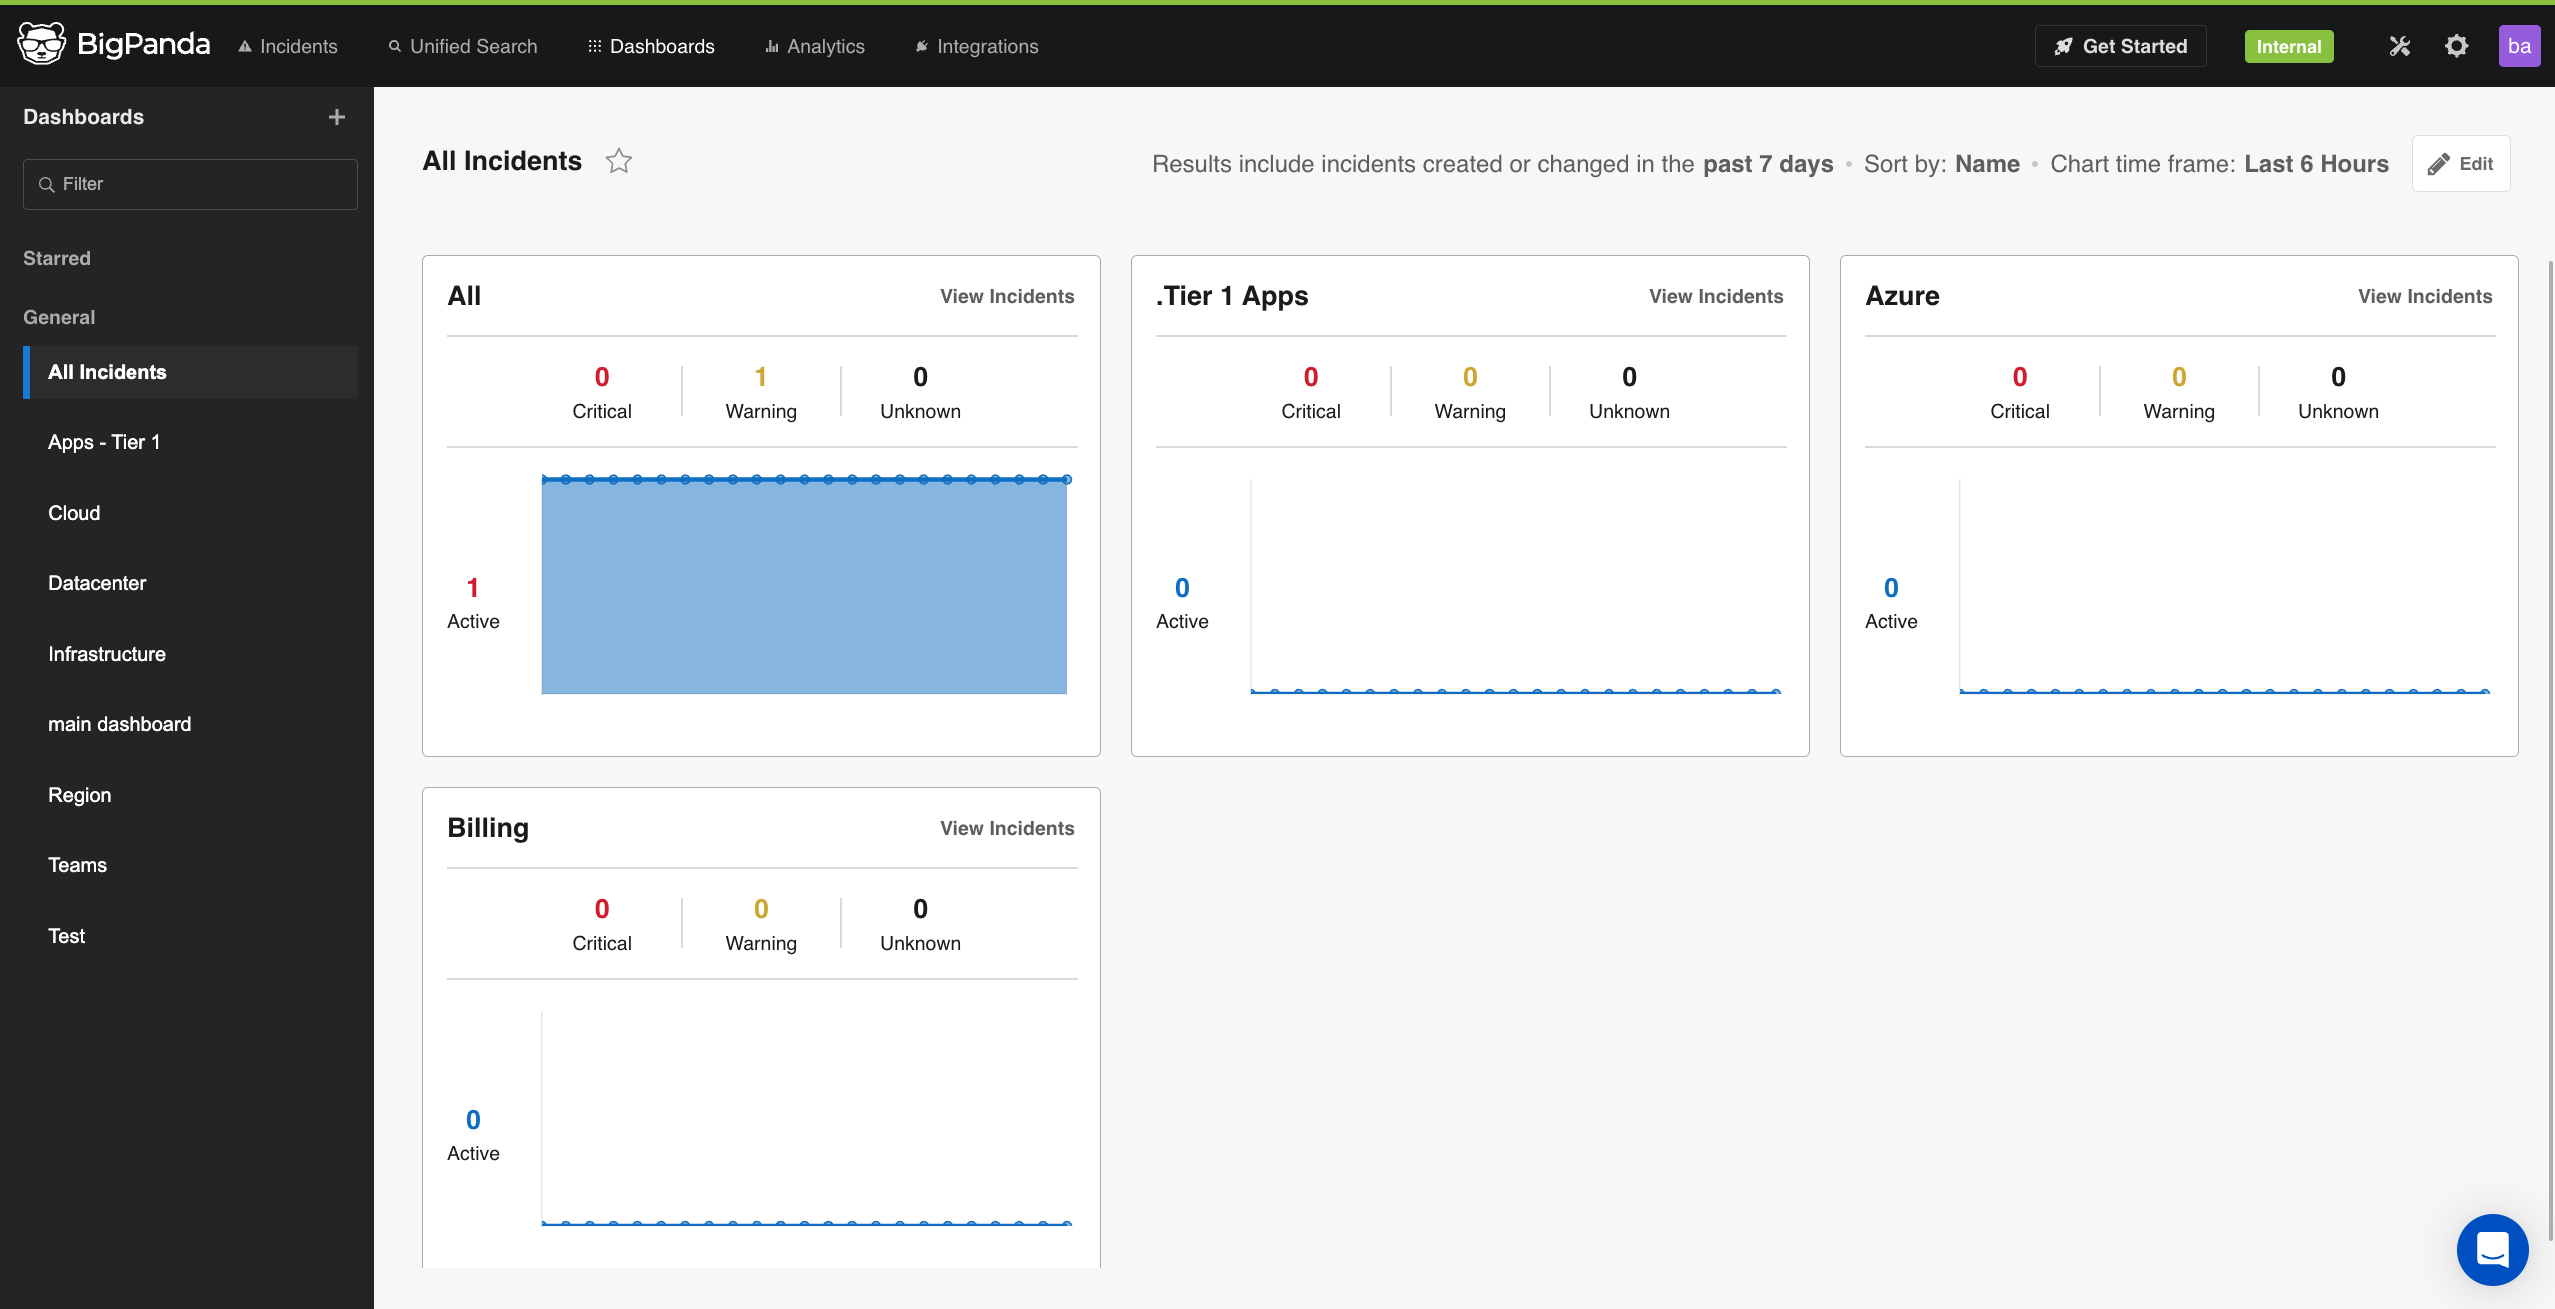The height and width of the screenshot is (1309, 2555).
Task: Open the chat support bubble
Action: (x=2491, y=1249)
